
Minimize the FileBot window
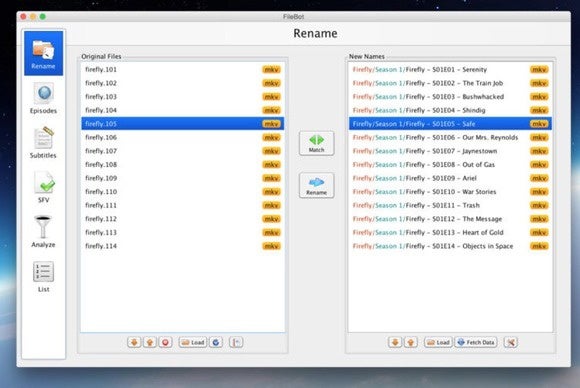(33, 17)
